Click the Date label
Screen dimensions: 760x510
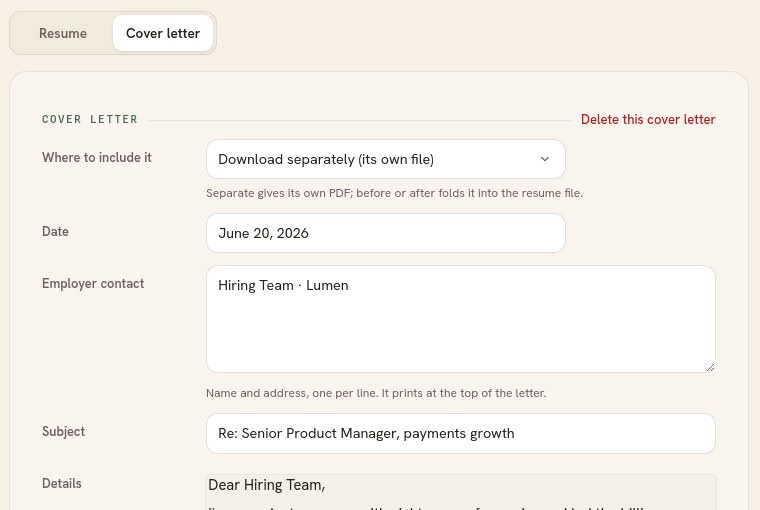55,231
